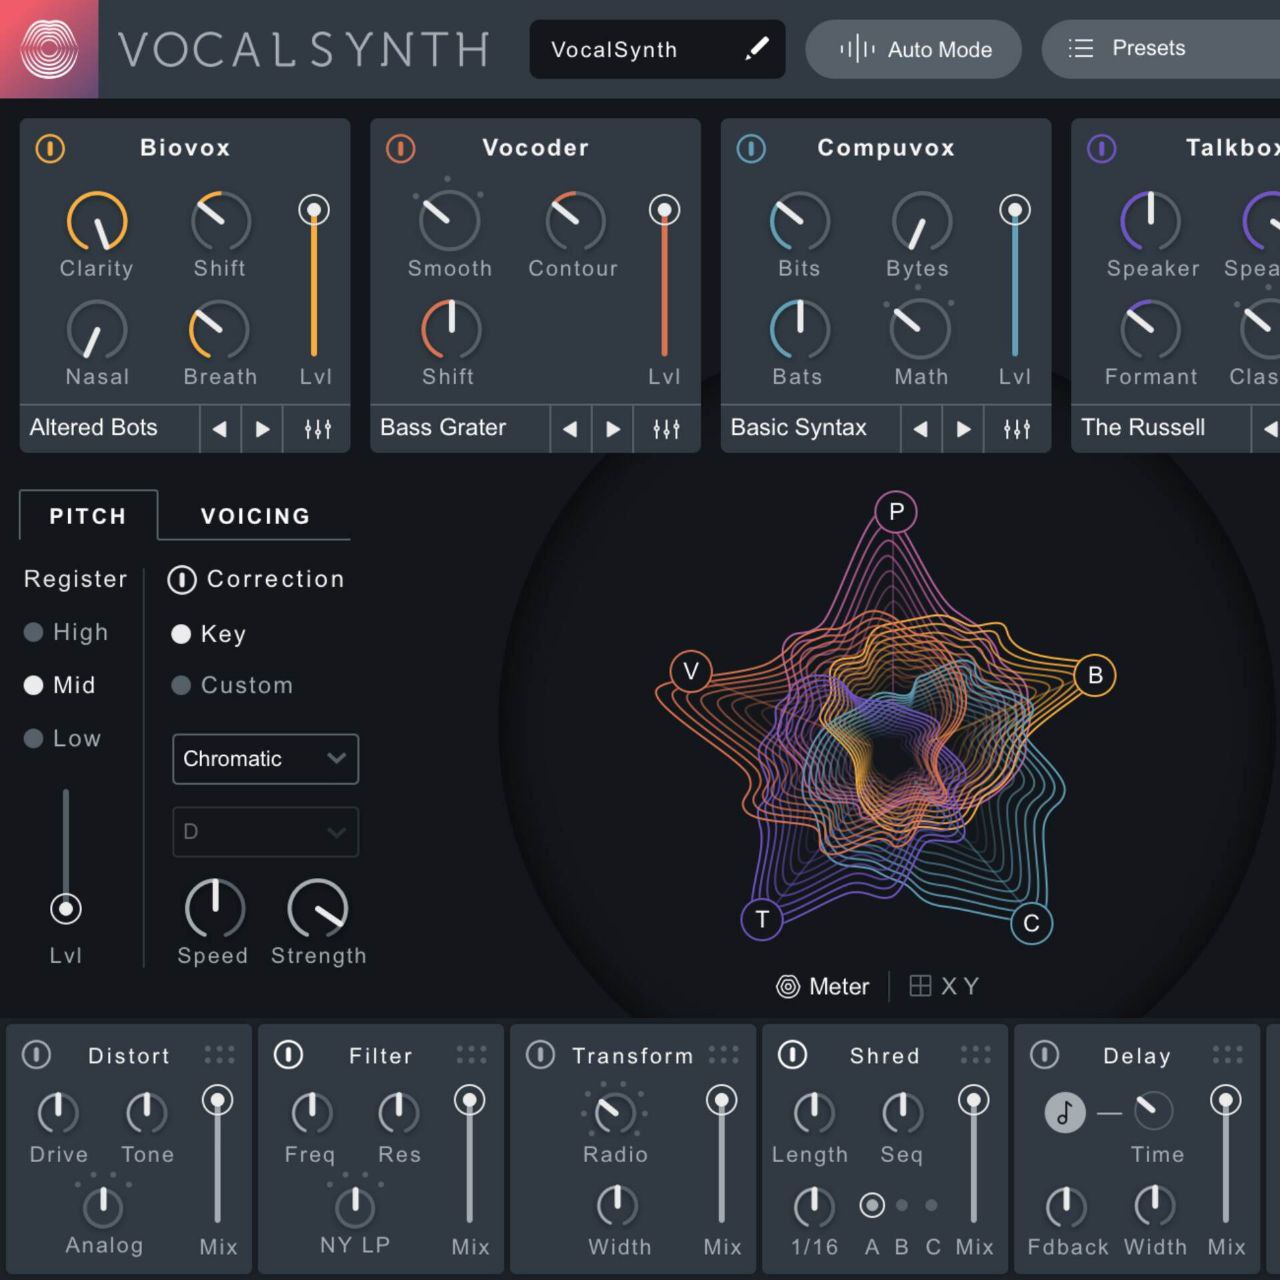1280x1280 pixels.
Task: Click the T node on the visualizer
Action: (762, 919)
